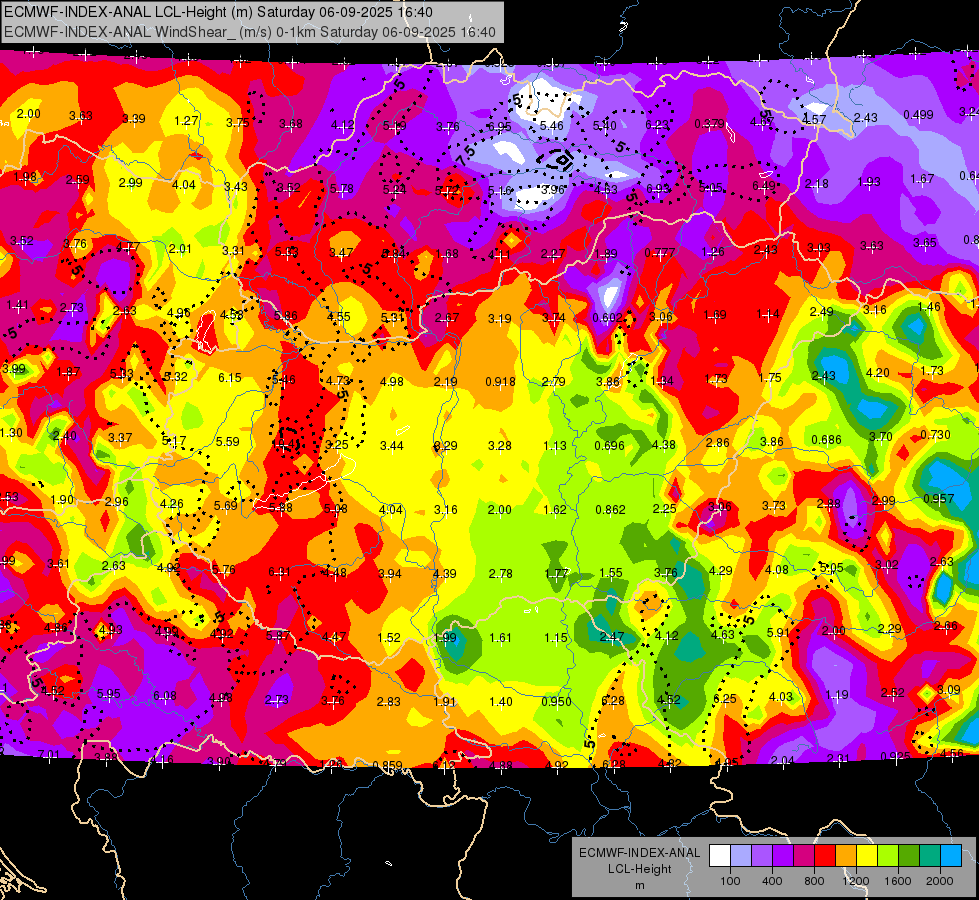Click the wind shear value 1.19
The height and width of the screenshot is (900, 979).
(837, 695)
